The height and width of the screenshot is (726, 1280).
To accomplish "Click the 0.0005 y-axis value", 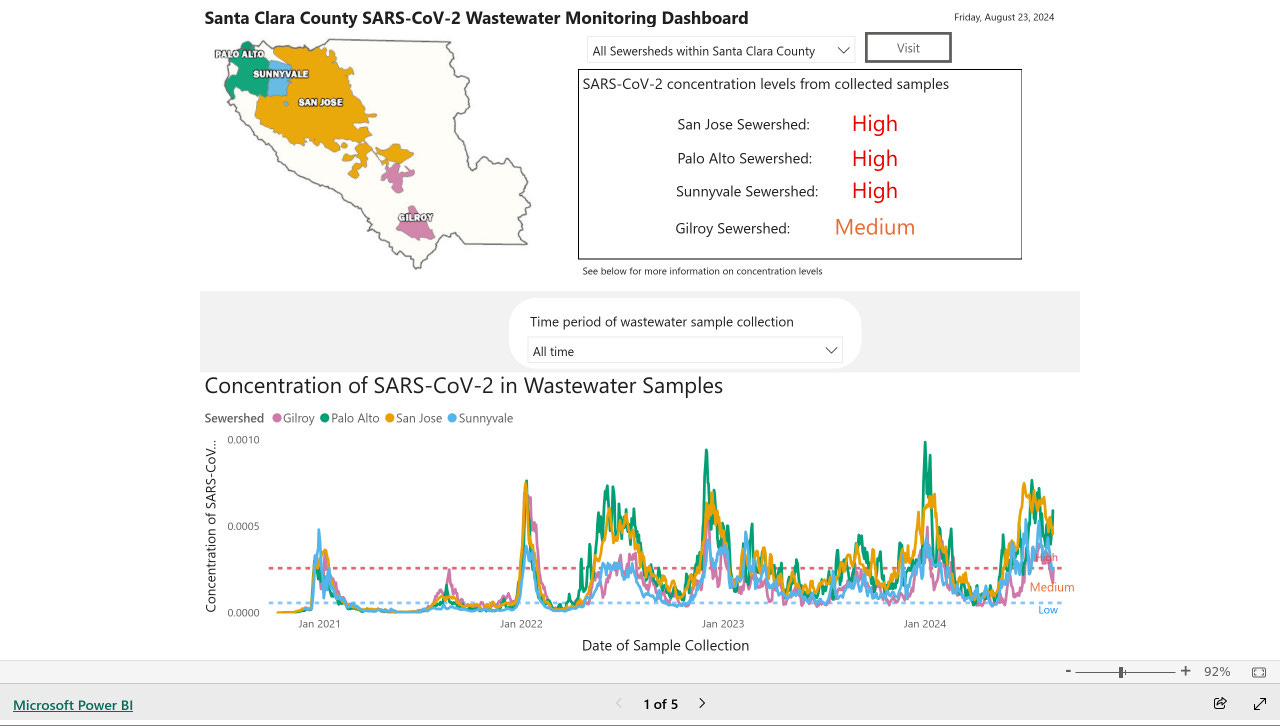I will (x=243, y=526).
